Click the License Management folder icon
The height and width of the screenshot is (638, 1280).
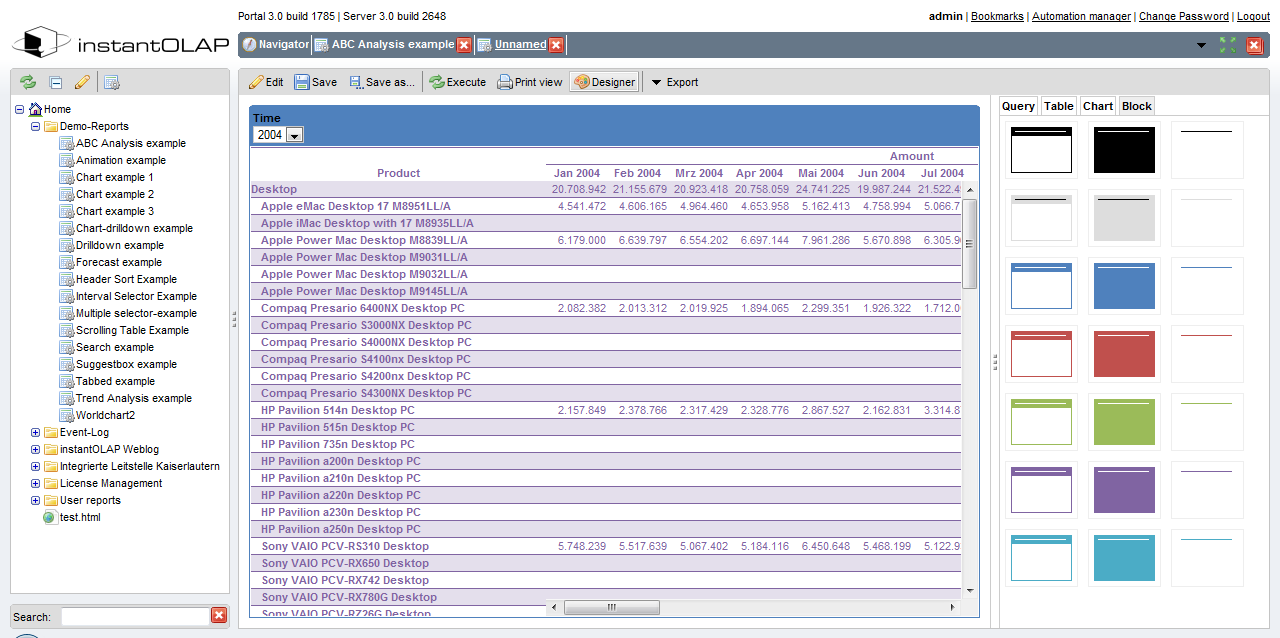point(51,483)
